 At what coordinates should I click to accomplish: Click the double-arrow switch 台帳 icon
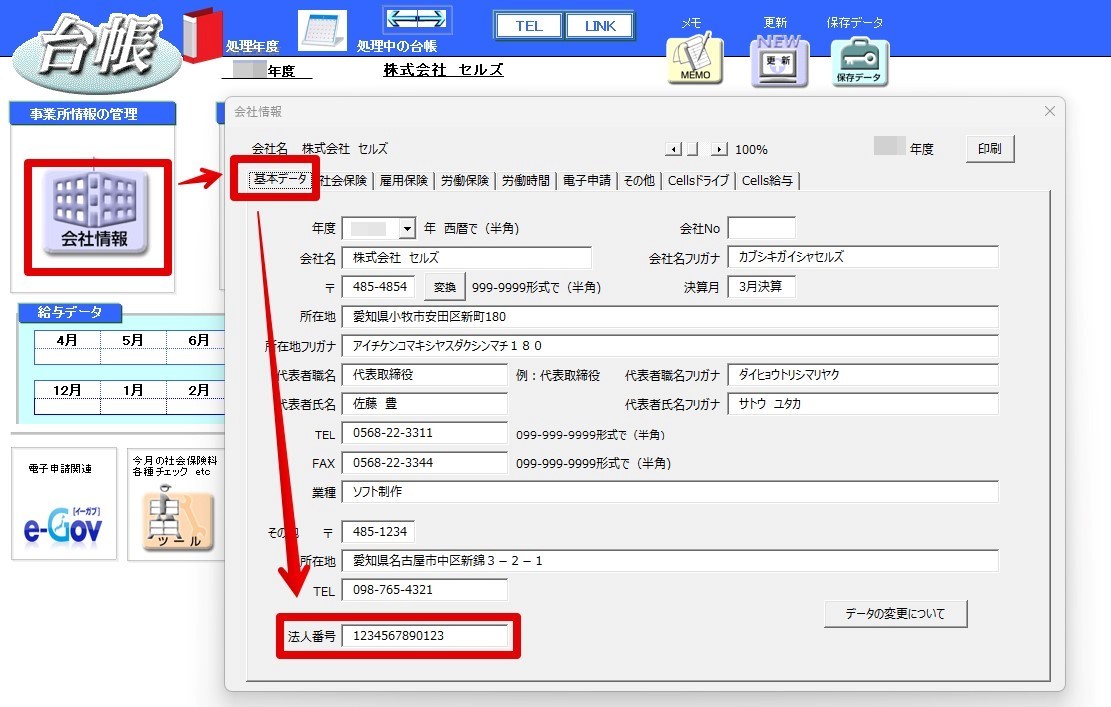click(x=417, y=20)
